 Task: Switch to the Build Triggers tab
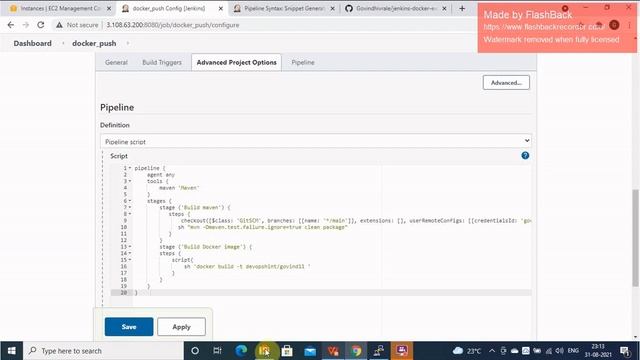pos(162,62)
